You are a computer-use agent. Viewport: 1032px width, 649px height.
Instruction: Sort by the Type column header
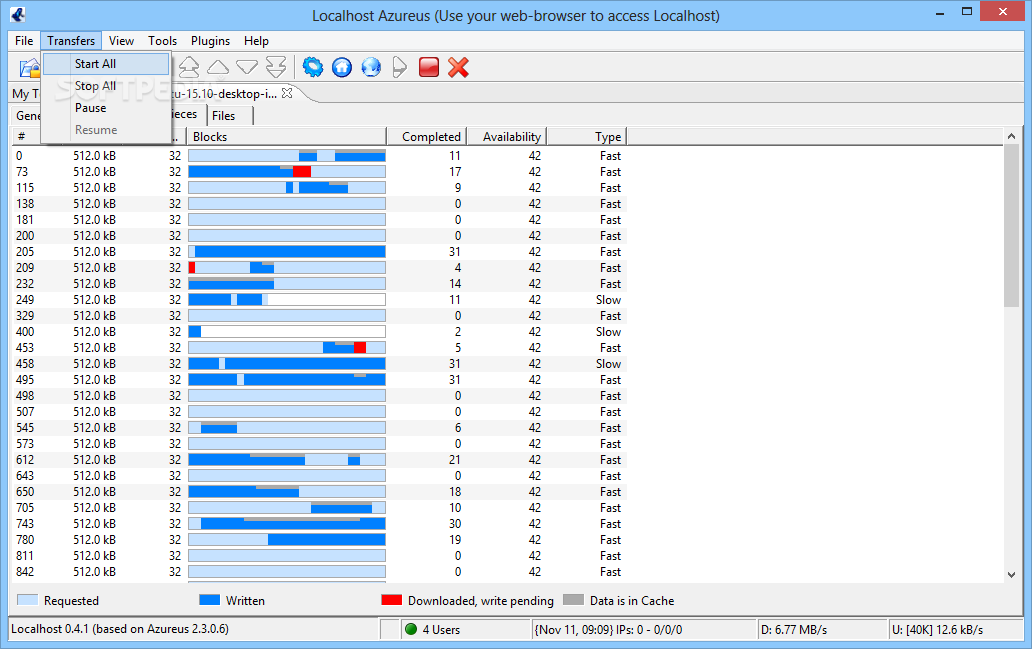(586, 137)
